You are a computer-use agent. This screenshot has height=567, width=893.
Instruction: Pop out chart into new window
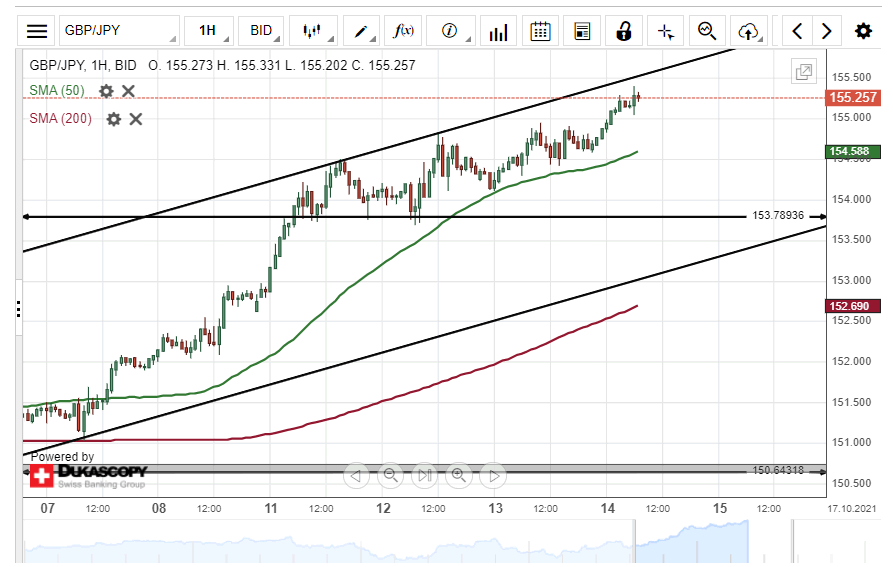(804, 72)
